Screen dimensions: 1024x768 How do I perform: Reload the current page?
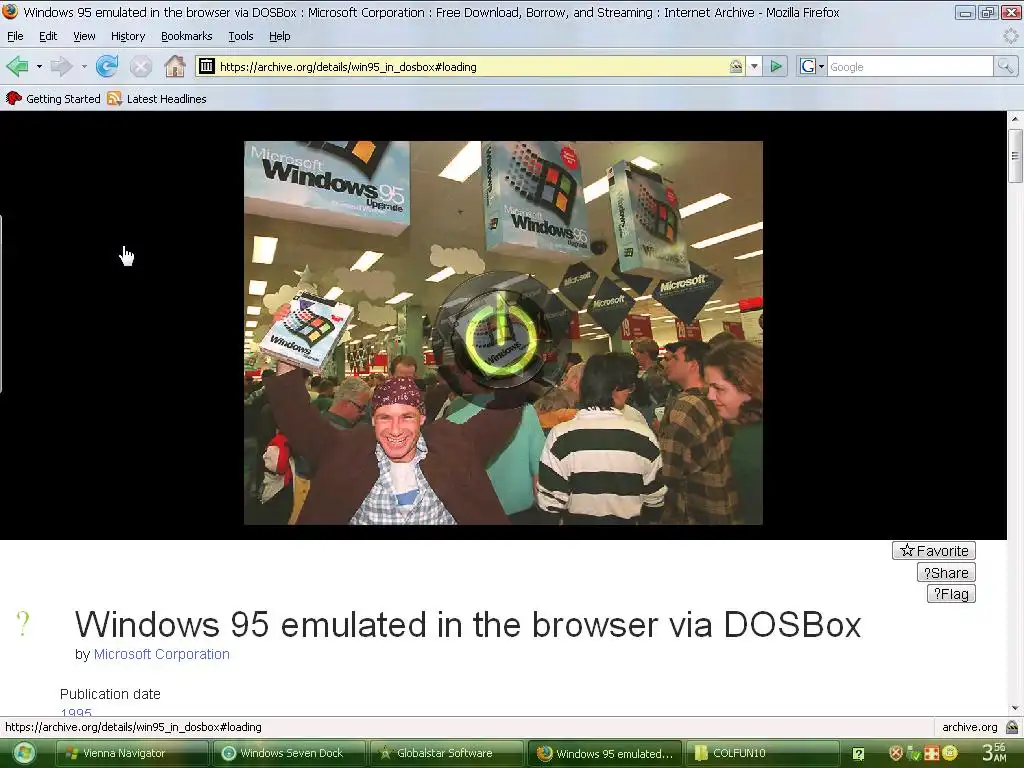tap(107, 66)
